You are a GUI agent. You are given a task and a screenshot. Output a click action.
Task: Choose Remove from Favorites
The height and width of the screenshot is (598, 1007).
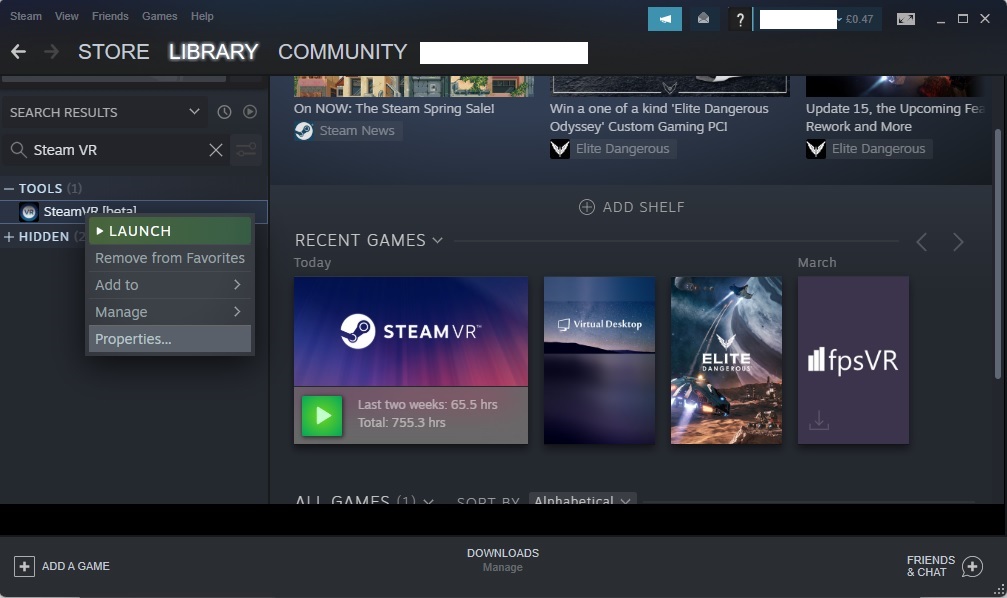tap(170, 258)
